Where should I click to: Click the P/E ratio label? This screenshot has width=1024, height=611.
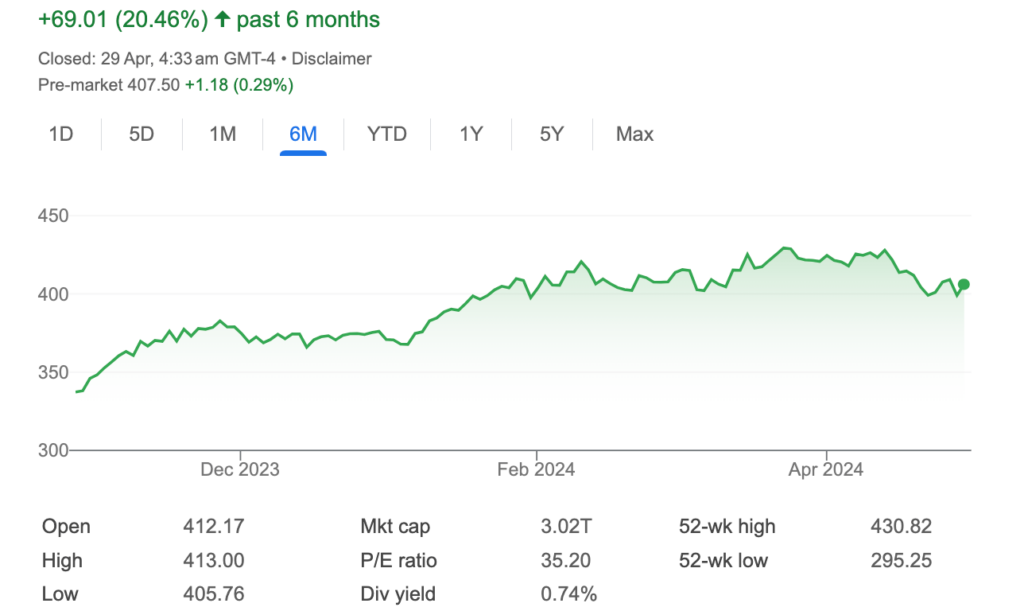(x=398, y=560)
